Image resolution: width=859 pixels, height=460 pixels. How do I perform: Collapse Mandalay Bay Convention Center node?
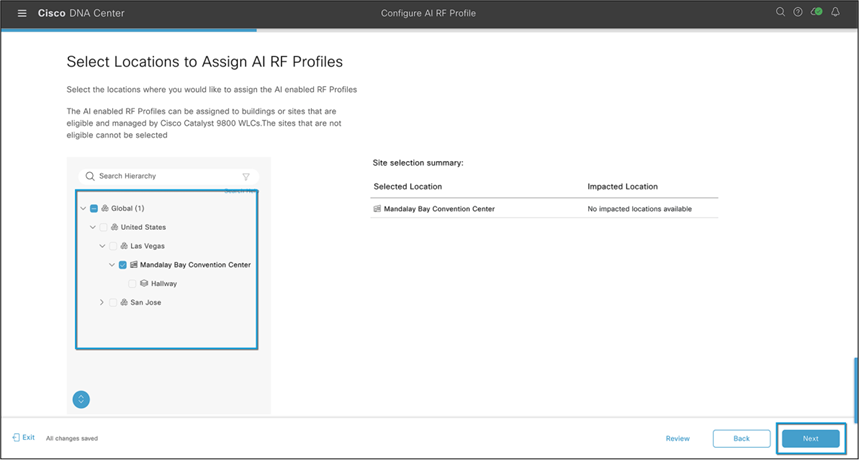112,265
